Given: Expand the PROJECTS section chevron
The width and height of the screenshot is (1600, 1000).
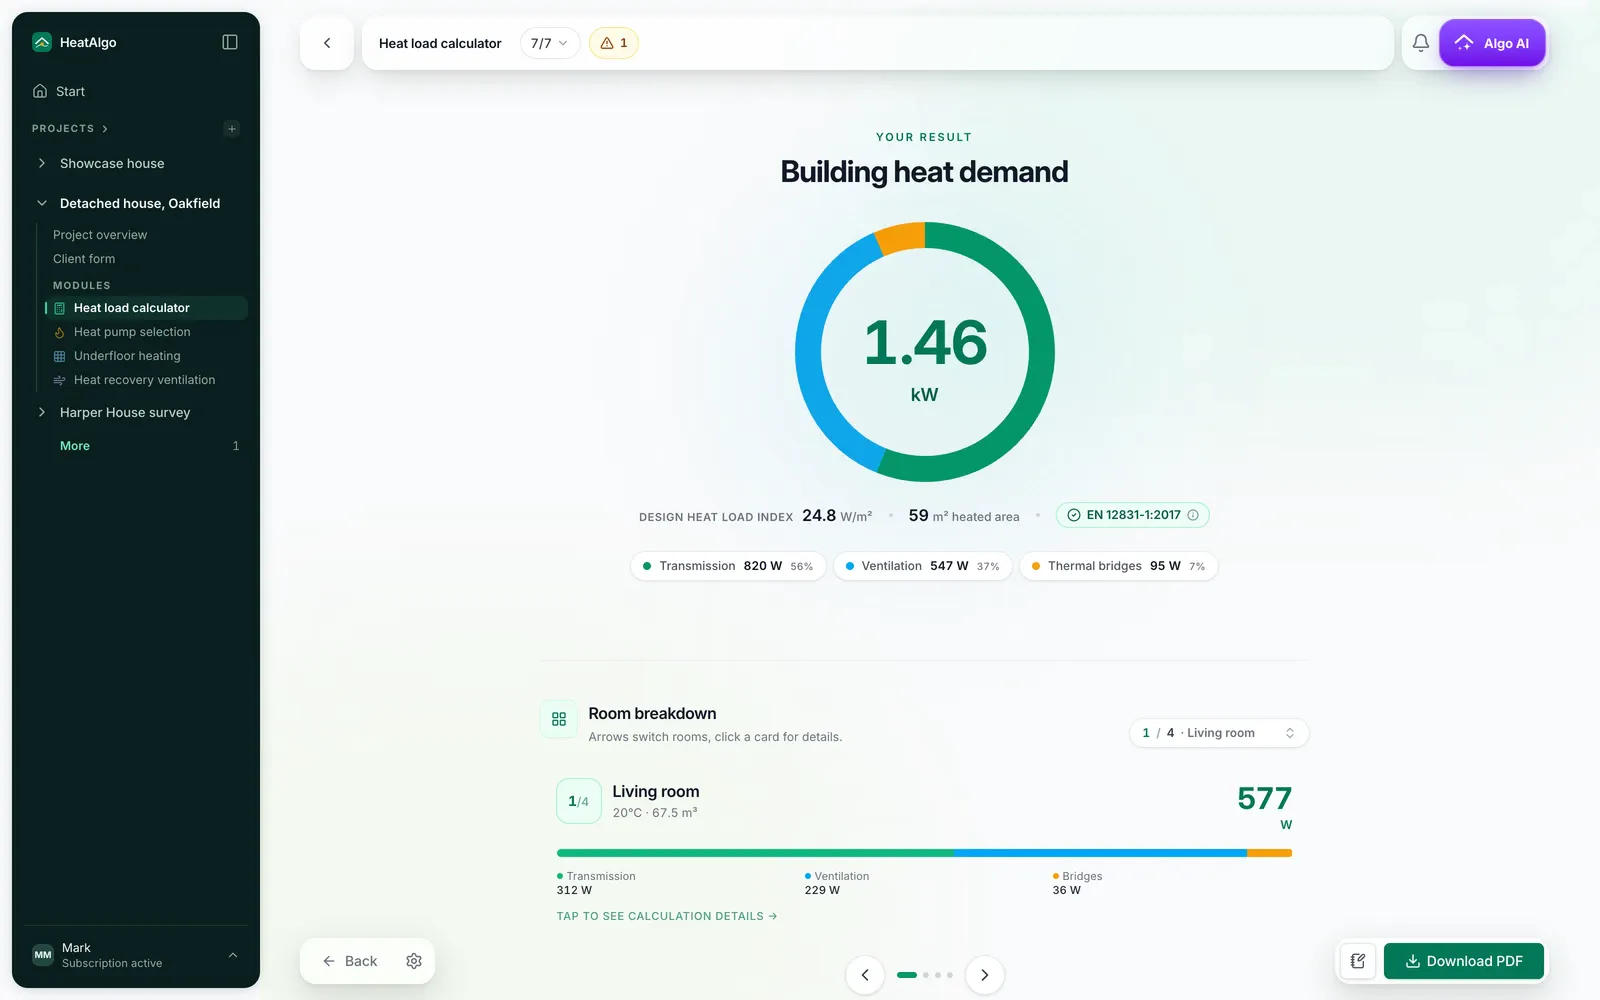Looking at the screenshot, I should click(105, 129).
